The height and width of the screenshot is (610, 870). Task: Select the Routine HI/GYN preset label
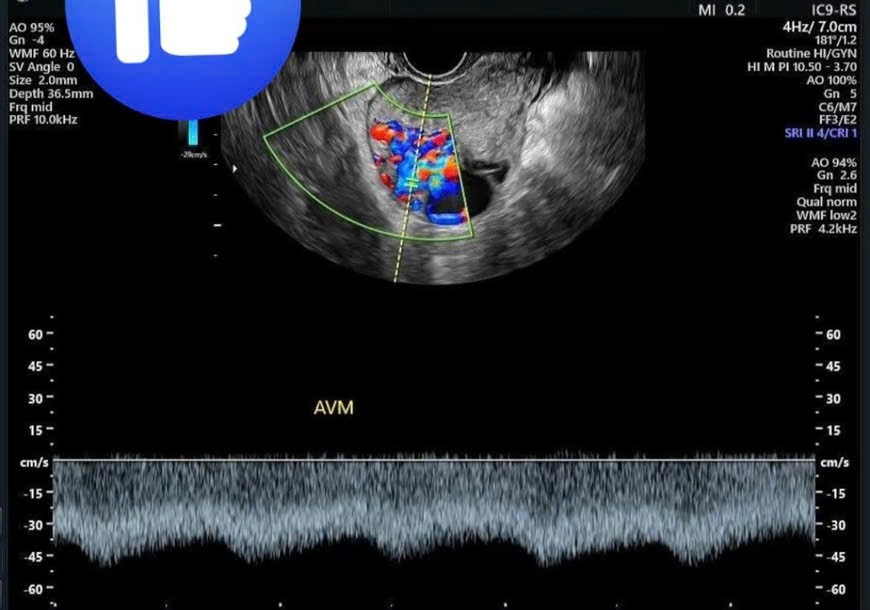tap(811, 53)
